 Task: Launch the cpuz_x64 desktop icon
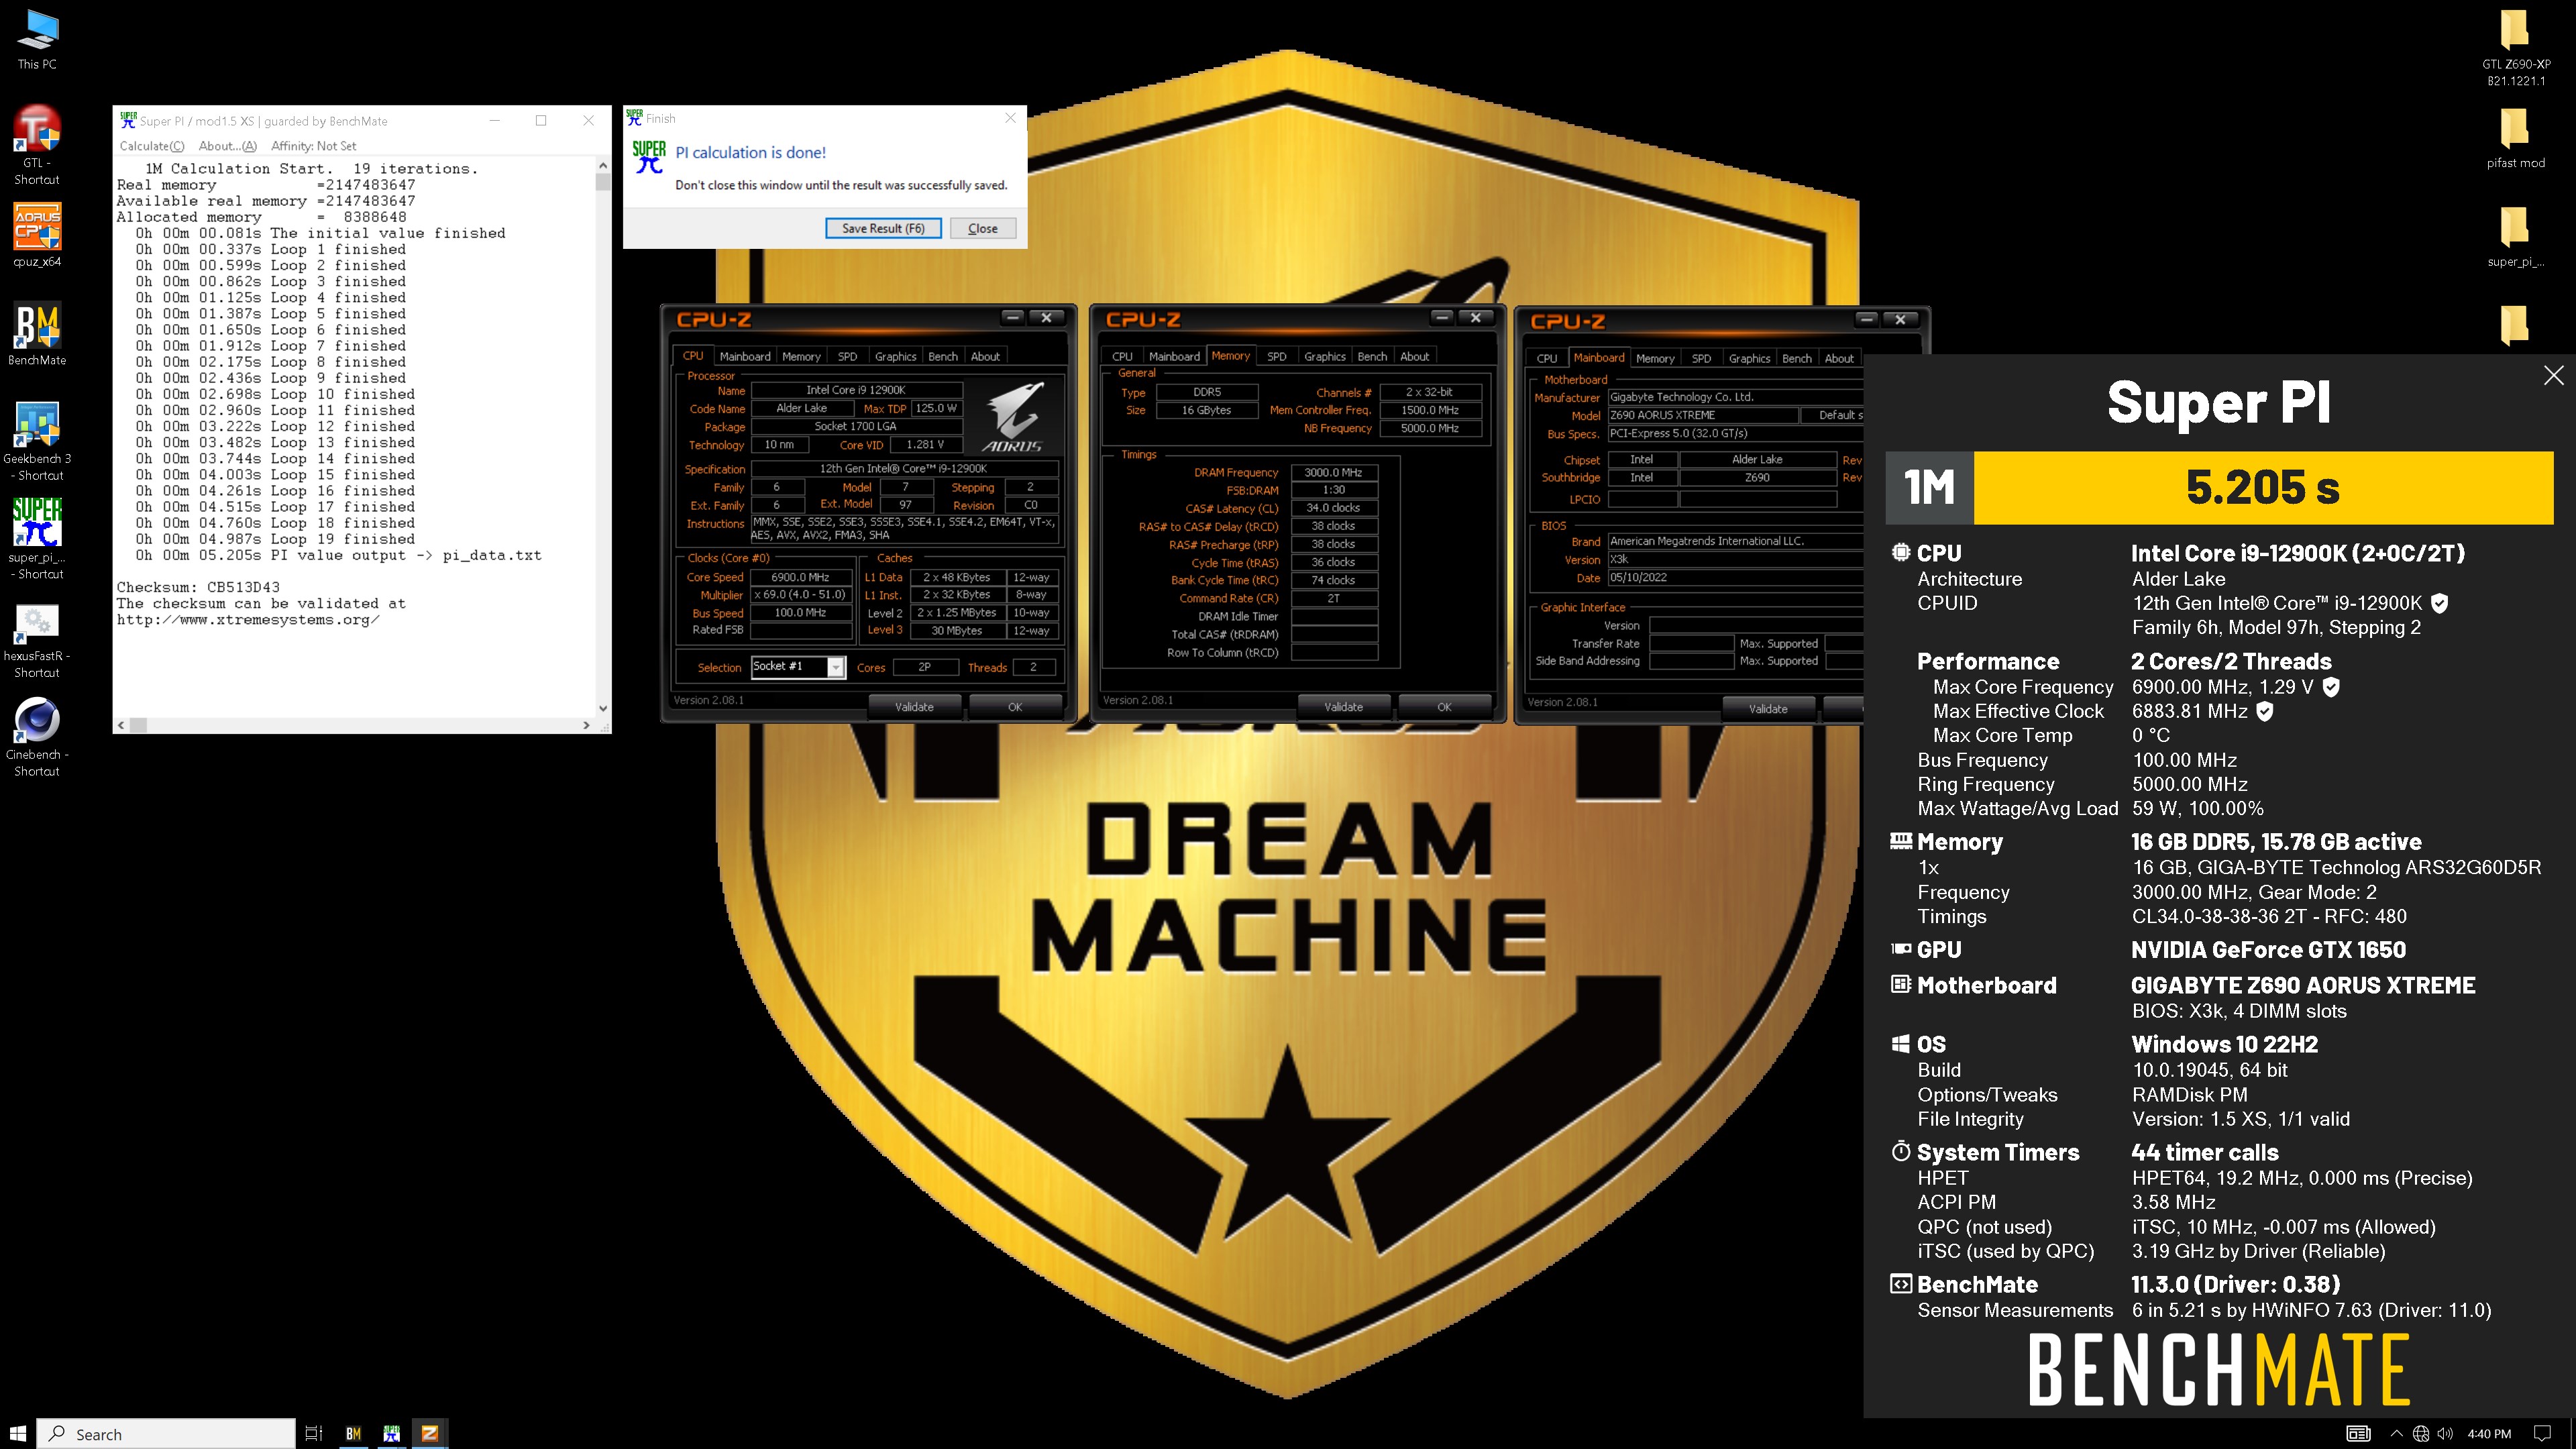tap(37, 236)
